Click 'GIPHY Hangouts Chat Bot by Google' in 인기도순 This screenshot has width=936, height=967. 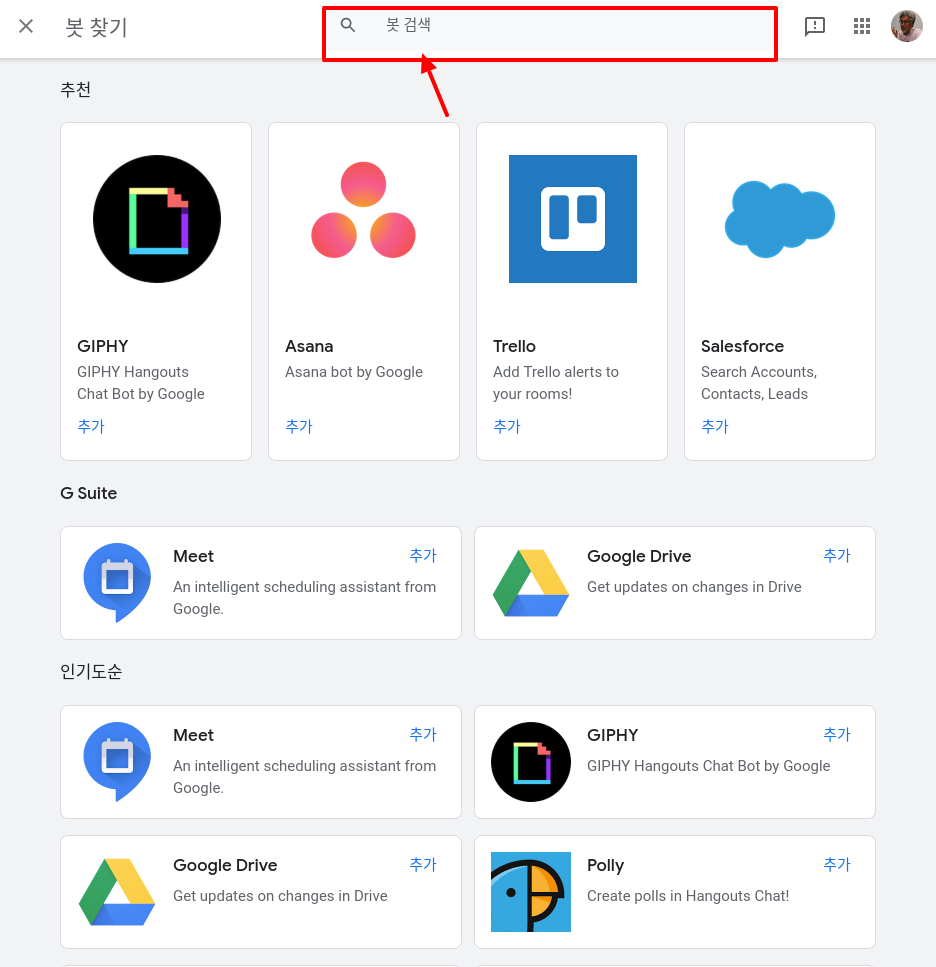[x=708, y=766]
